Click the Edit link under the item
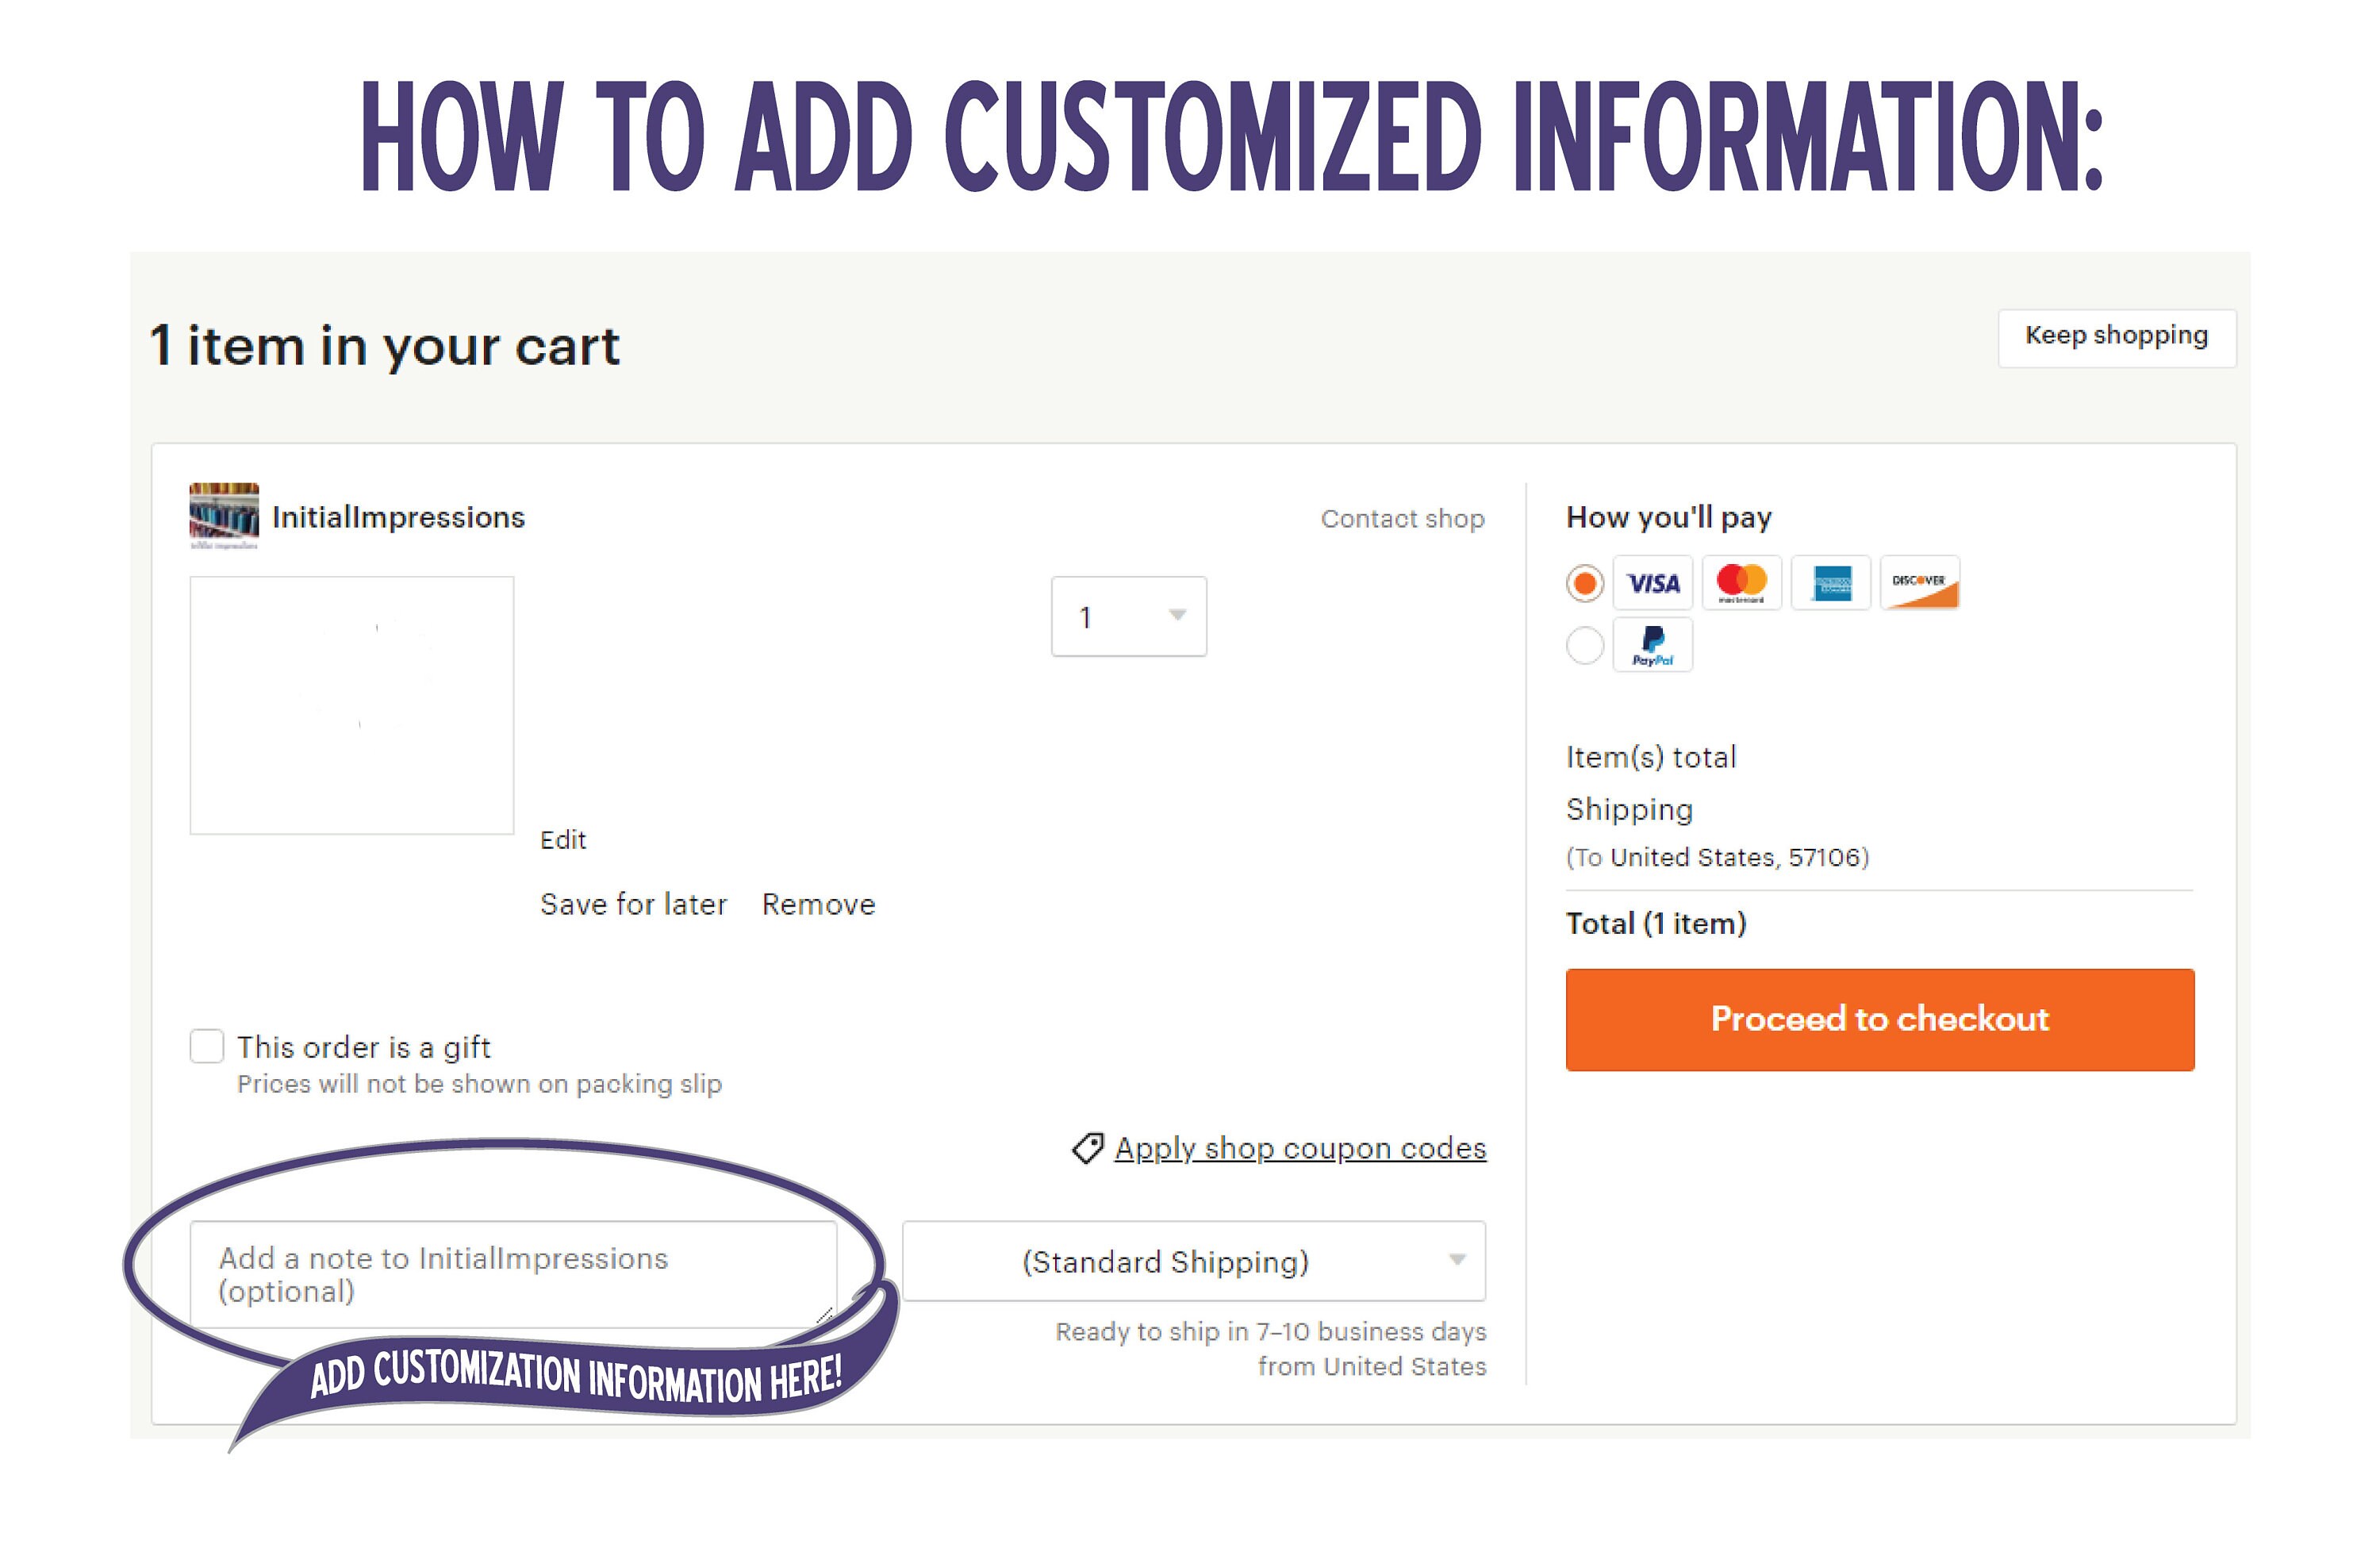 (x=563, y=840)
